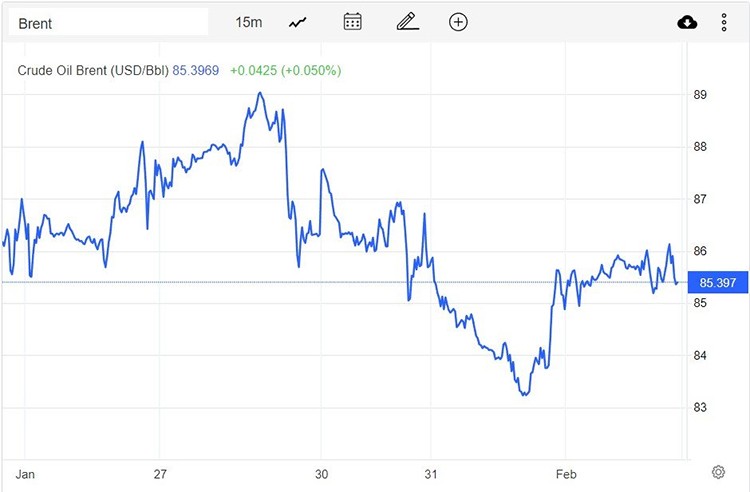
Task: Open the three-dot more options menu
Action: coord(724,22)
